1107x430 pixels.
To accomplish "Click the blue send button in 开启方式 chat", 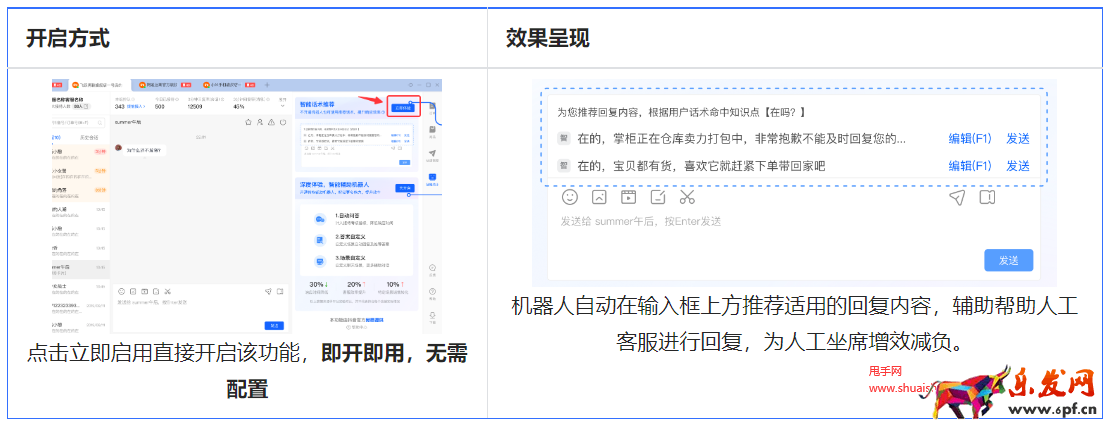I will coord(274,326).
